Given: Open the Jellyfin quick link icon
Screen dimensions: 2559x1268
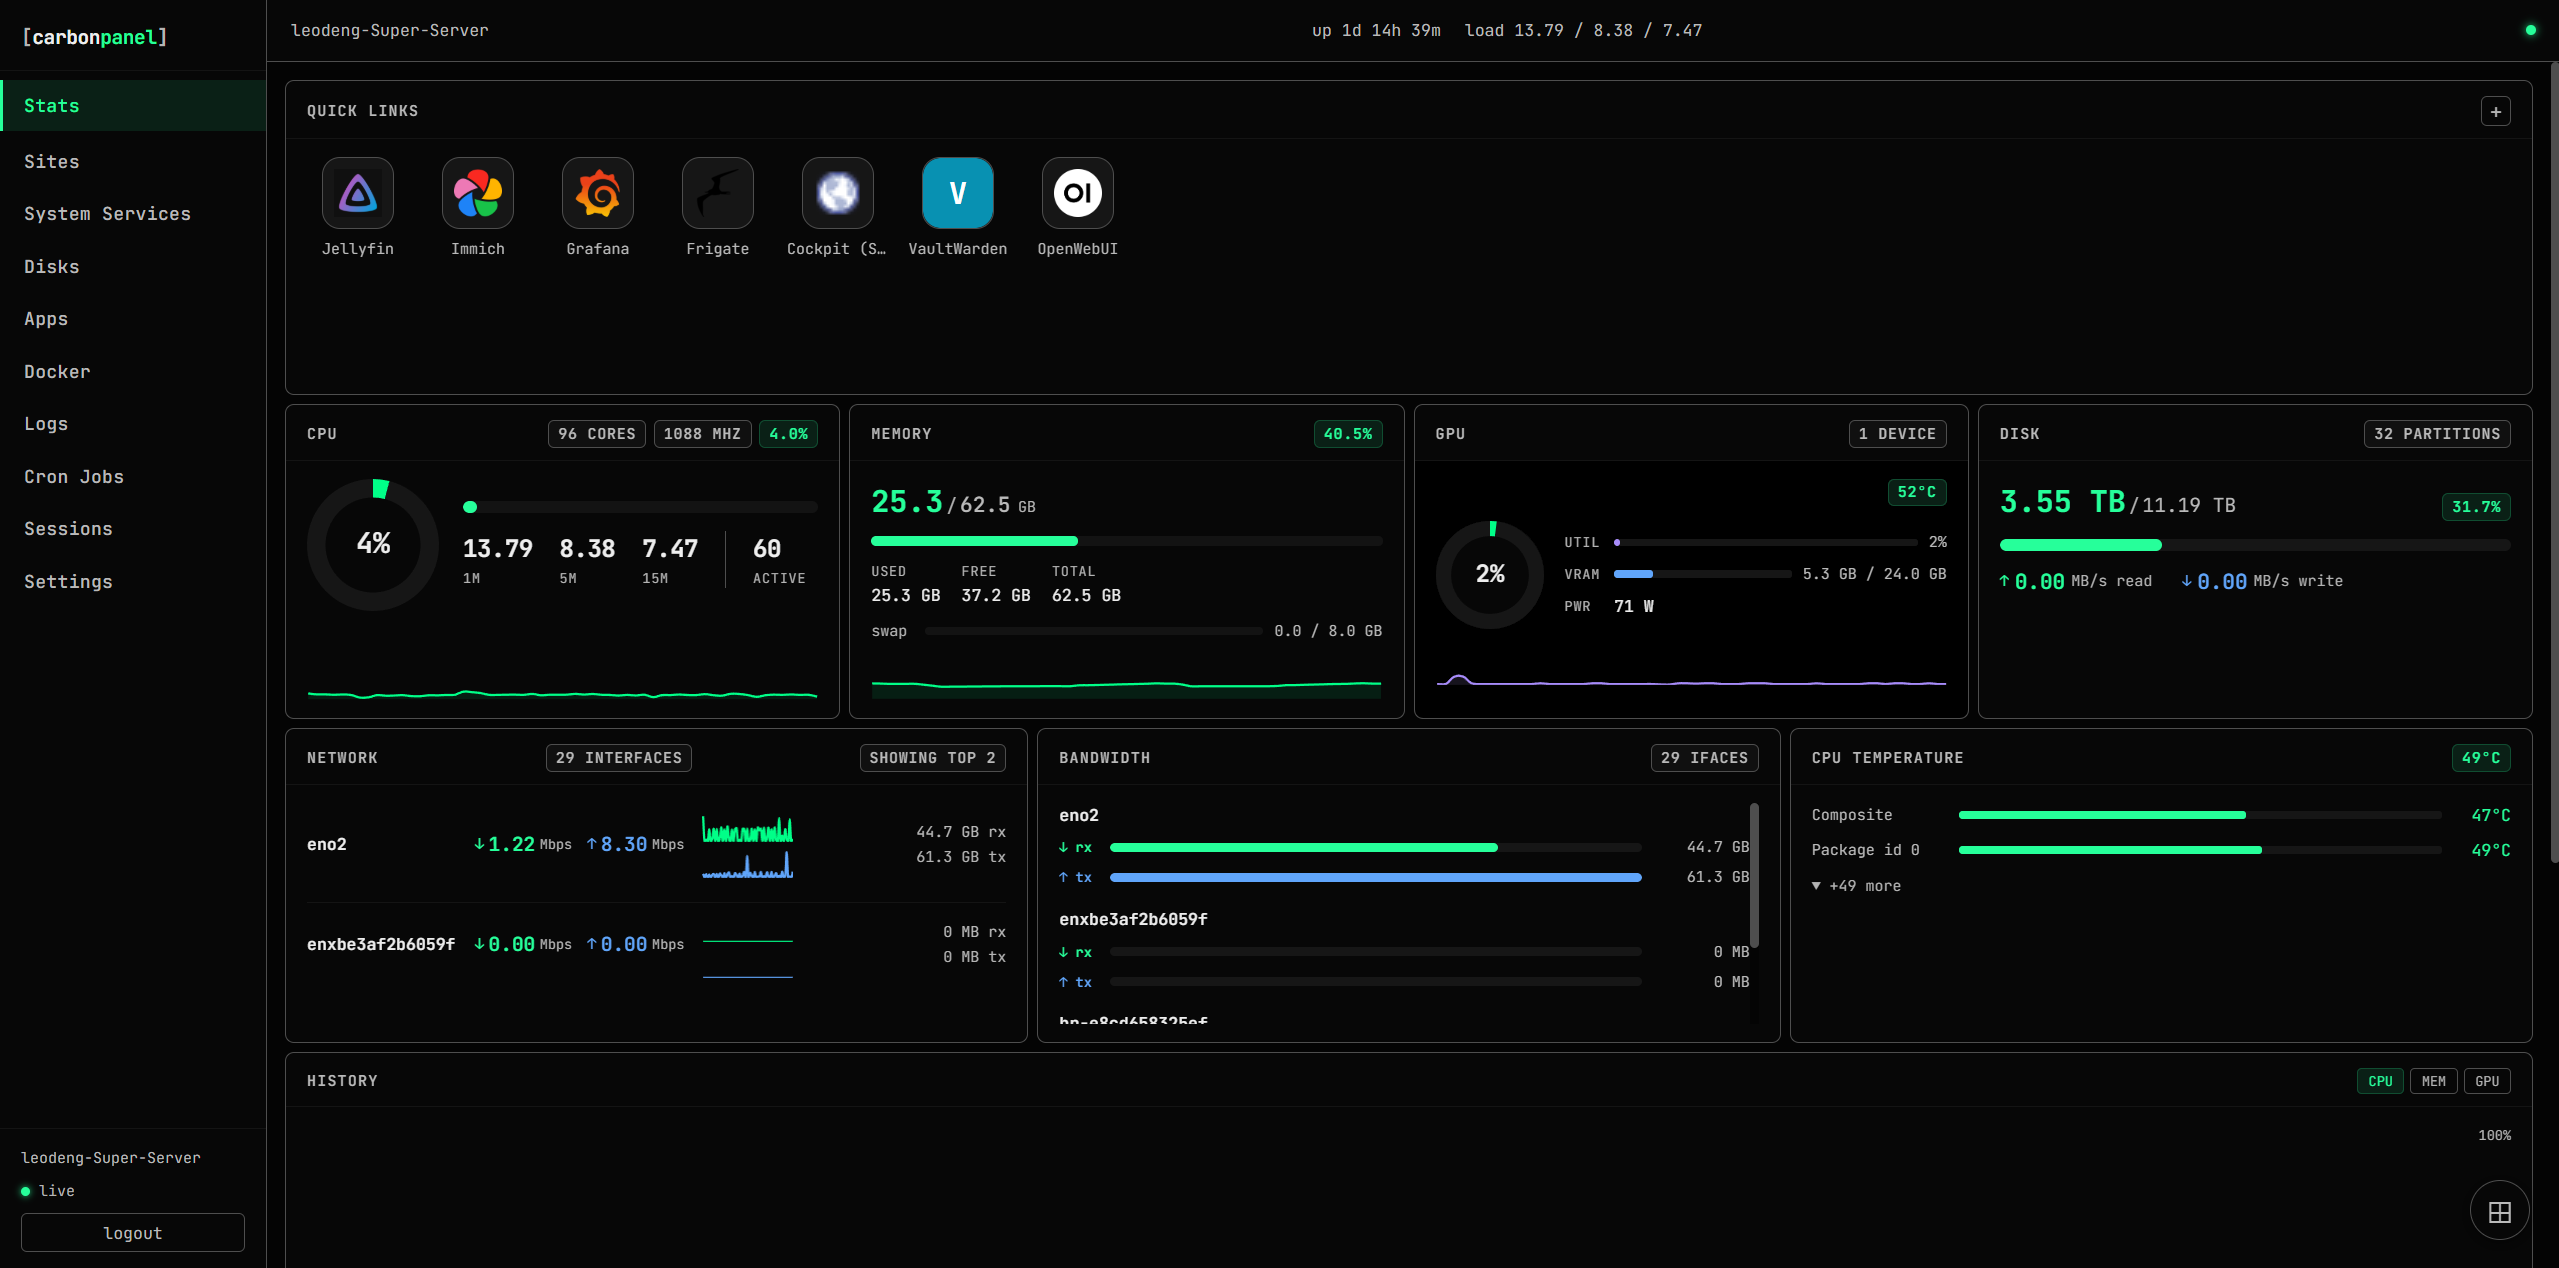Looking at the screenshot, I should pos(358,193).
